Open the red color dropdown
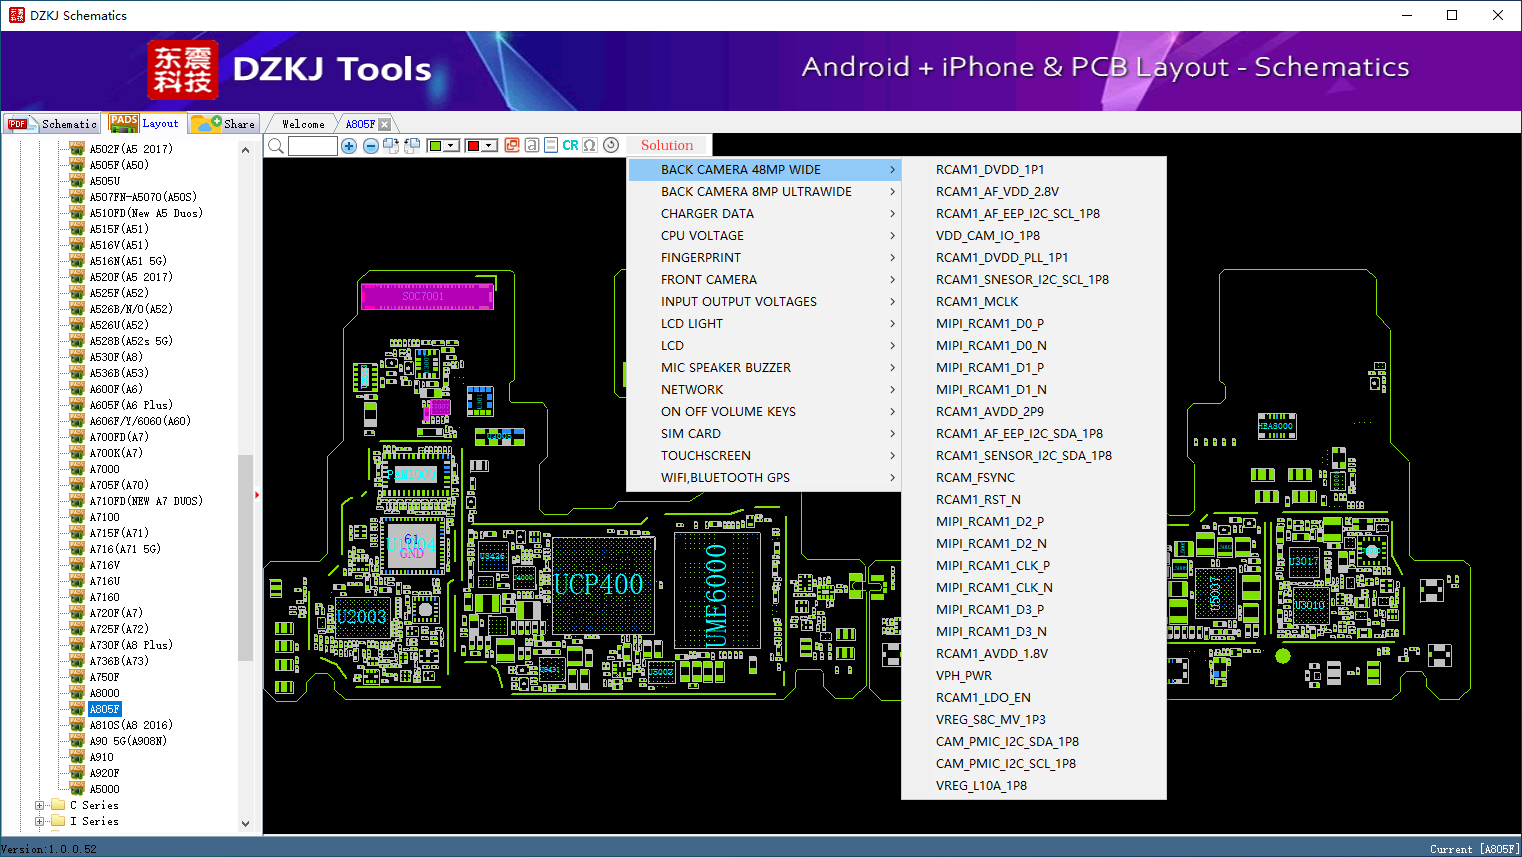This screenshot has width=1522, height=857. point(490,146)
